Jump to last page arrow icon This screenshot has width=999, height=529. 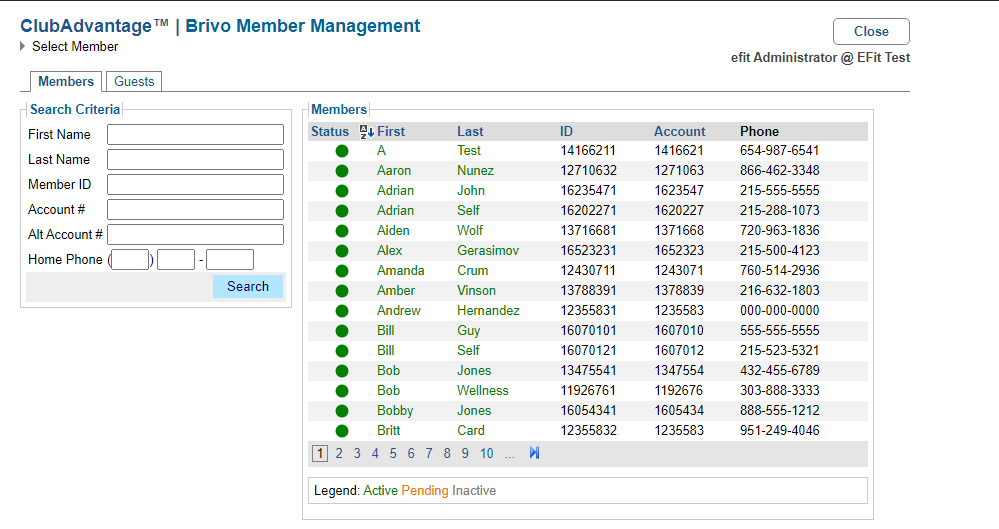pos(535,453)
